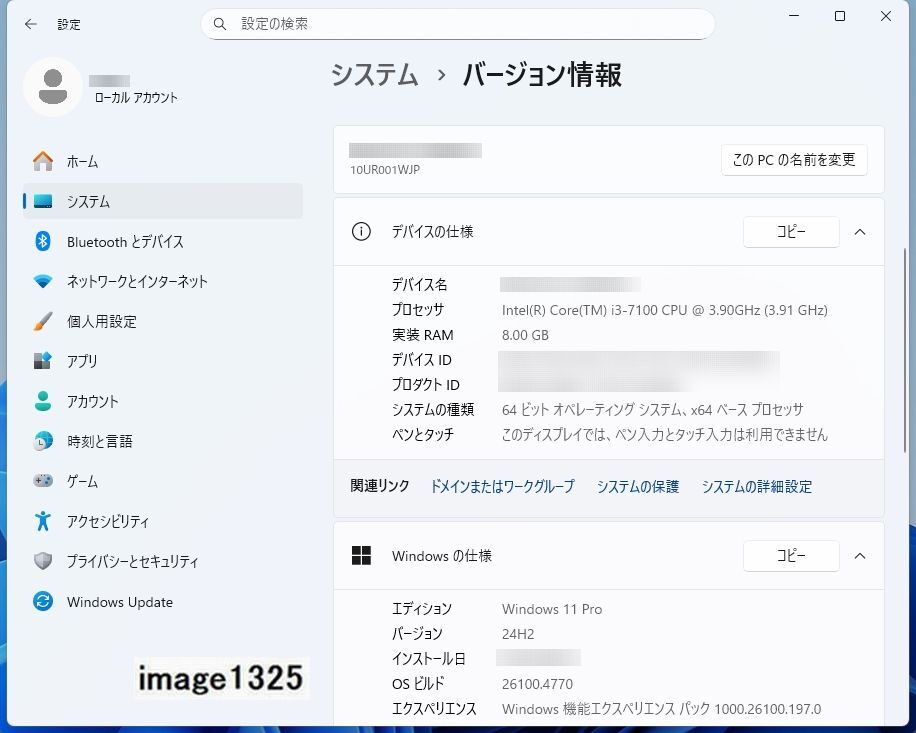Open Windows Update page
This screenshot has width=916, height=733.
pos(162,602)
